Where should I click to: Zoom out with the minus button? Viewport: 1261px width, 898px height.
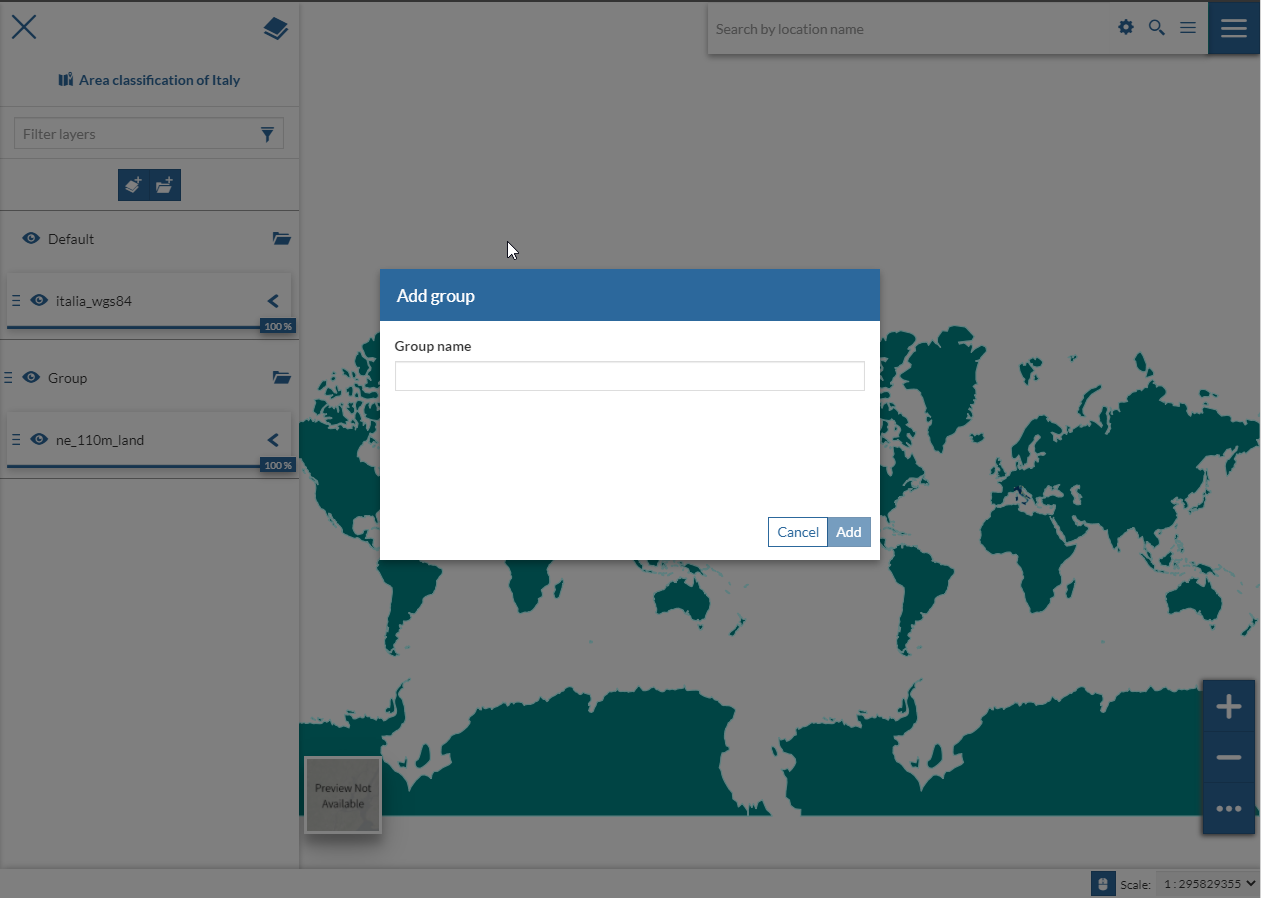[x=1229, y=758]
